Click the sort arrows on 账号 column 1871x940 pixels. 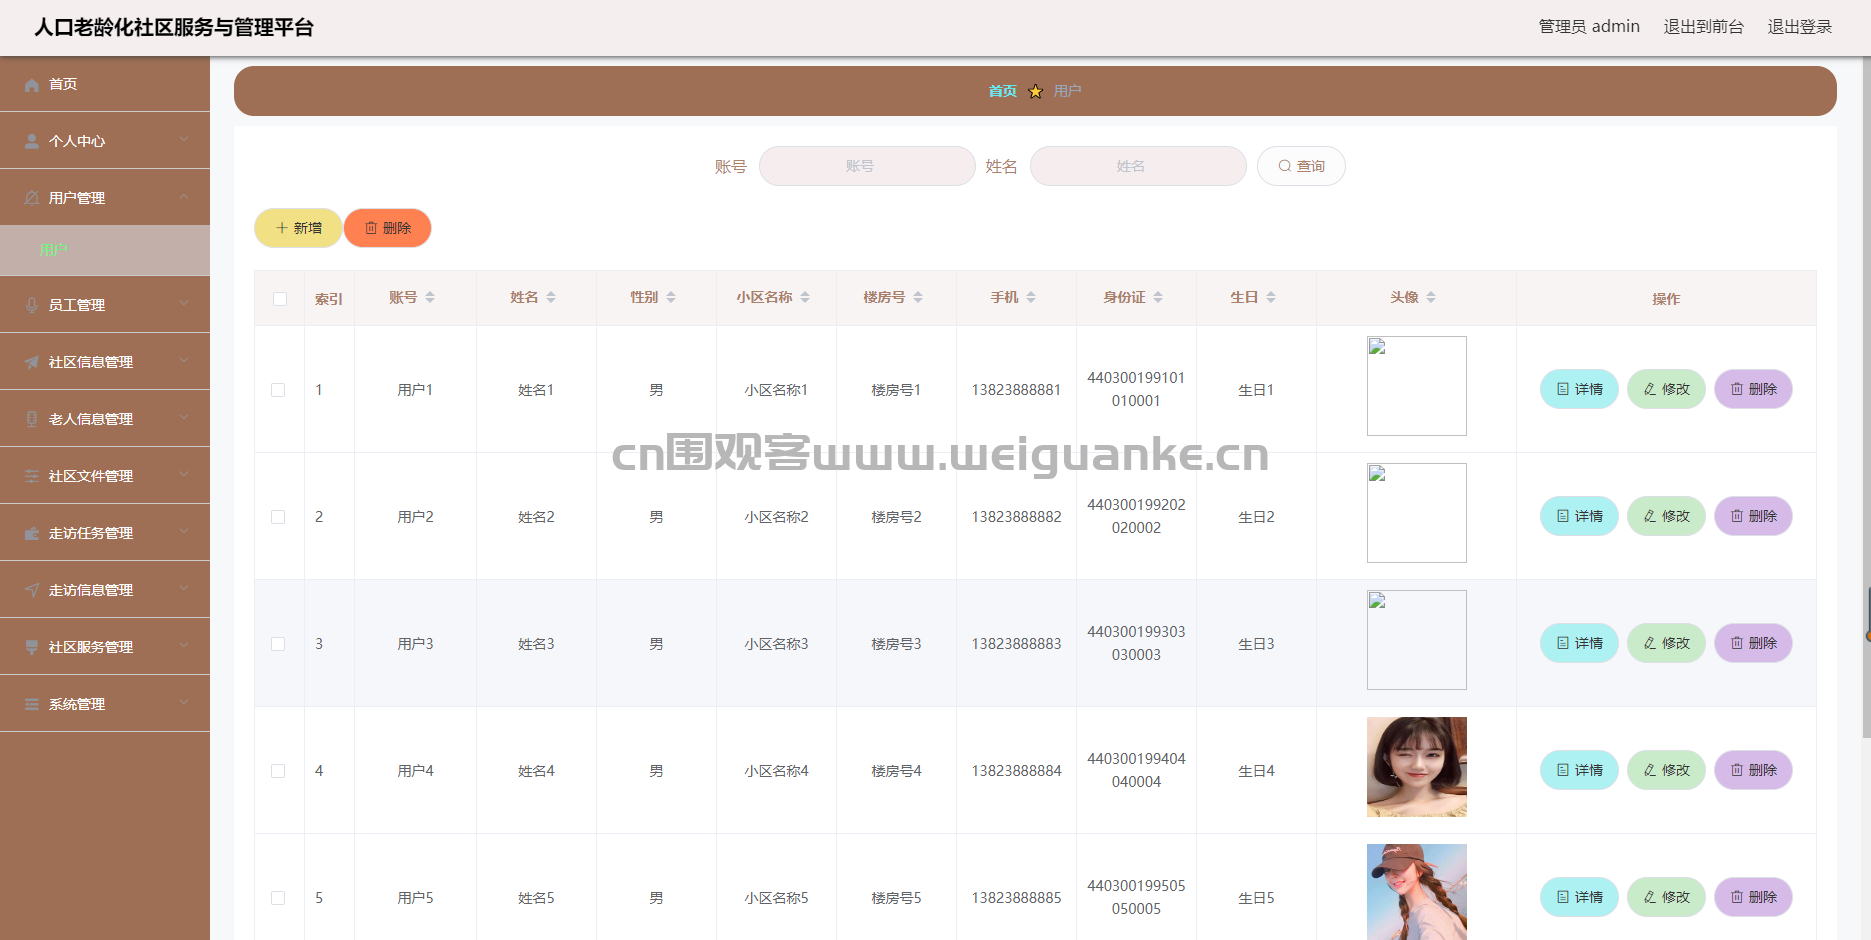[430, 298]
